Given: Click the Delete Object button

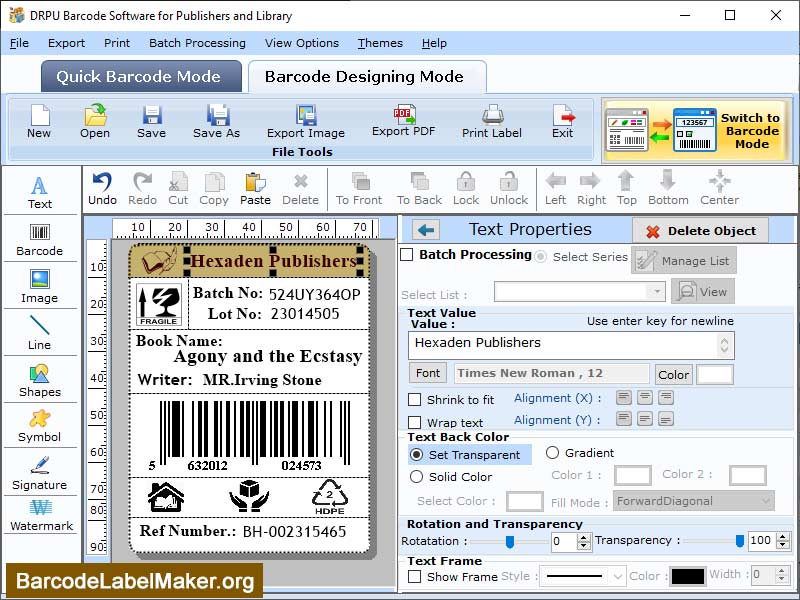Looking at the screenshot, I should [700, 229].
